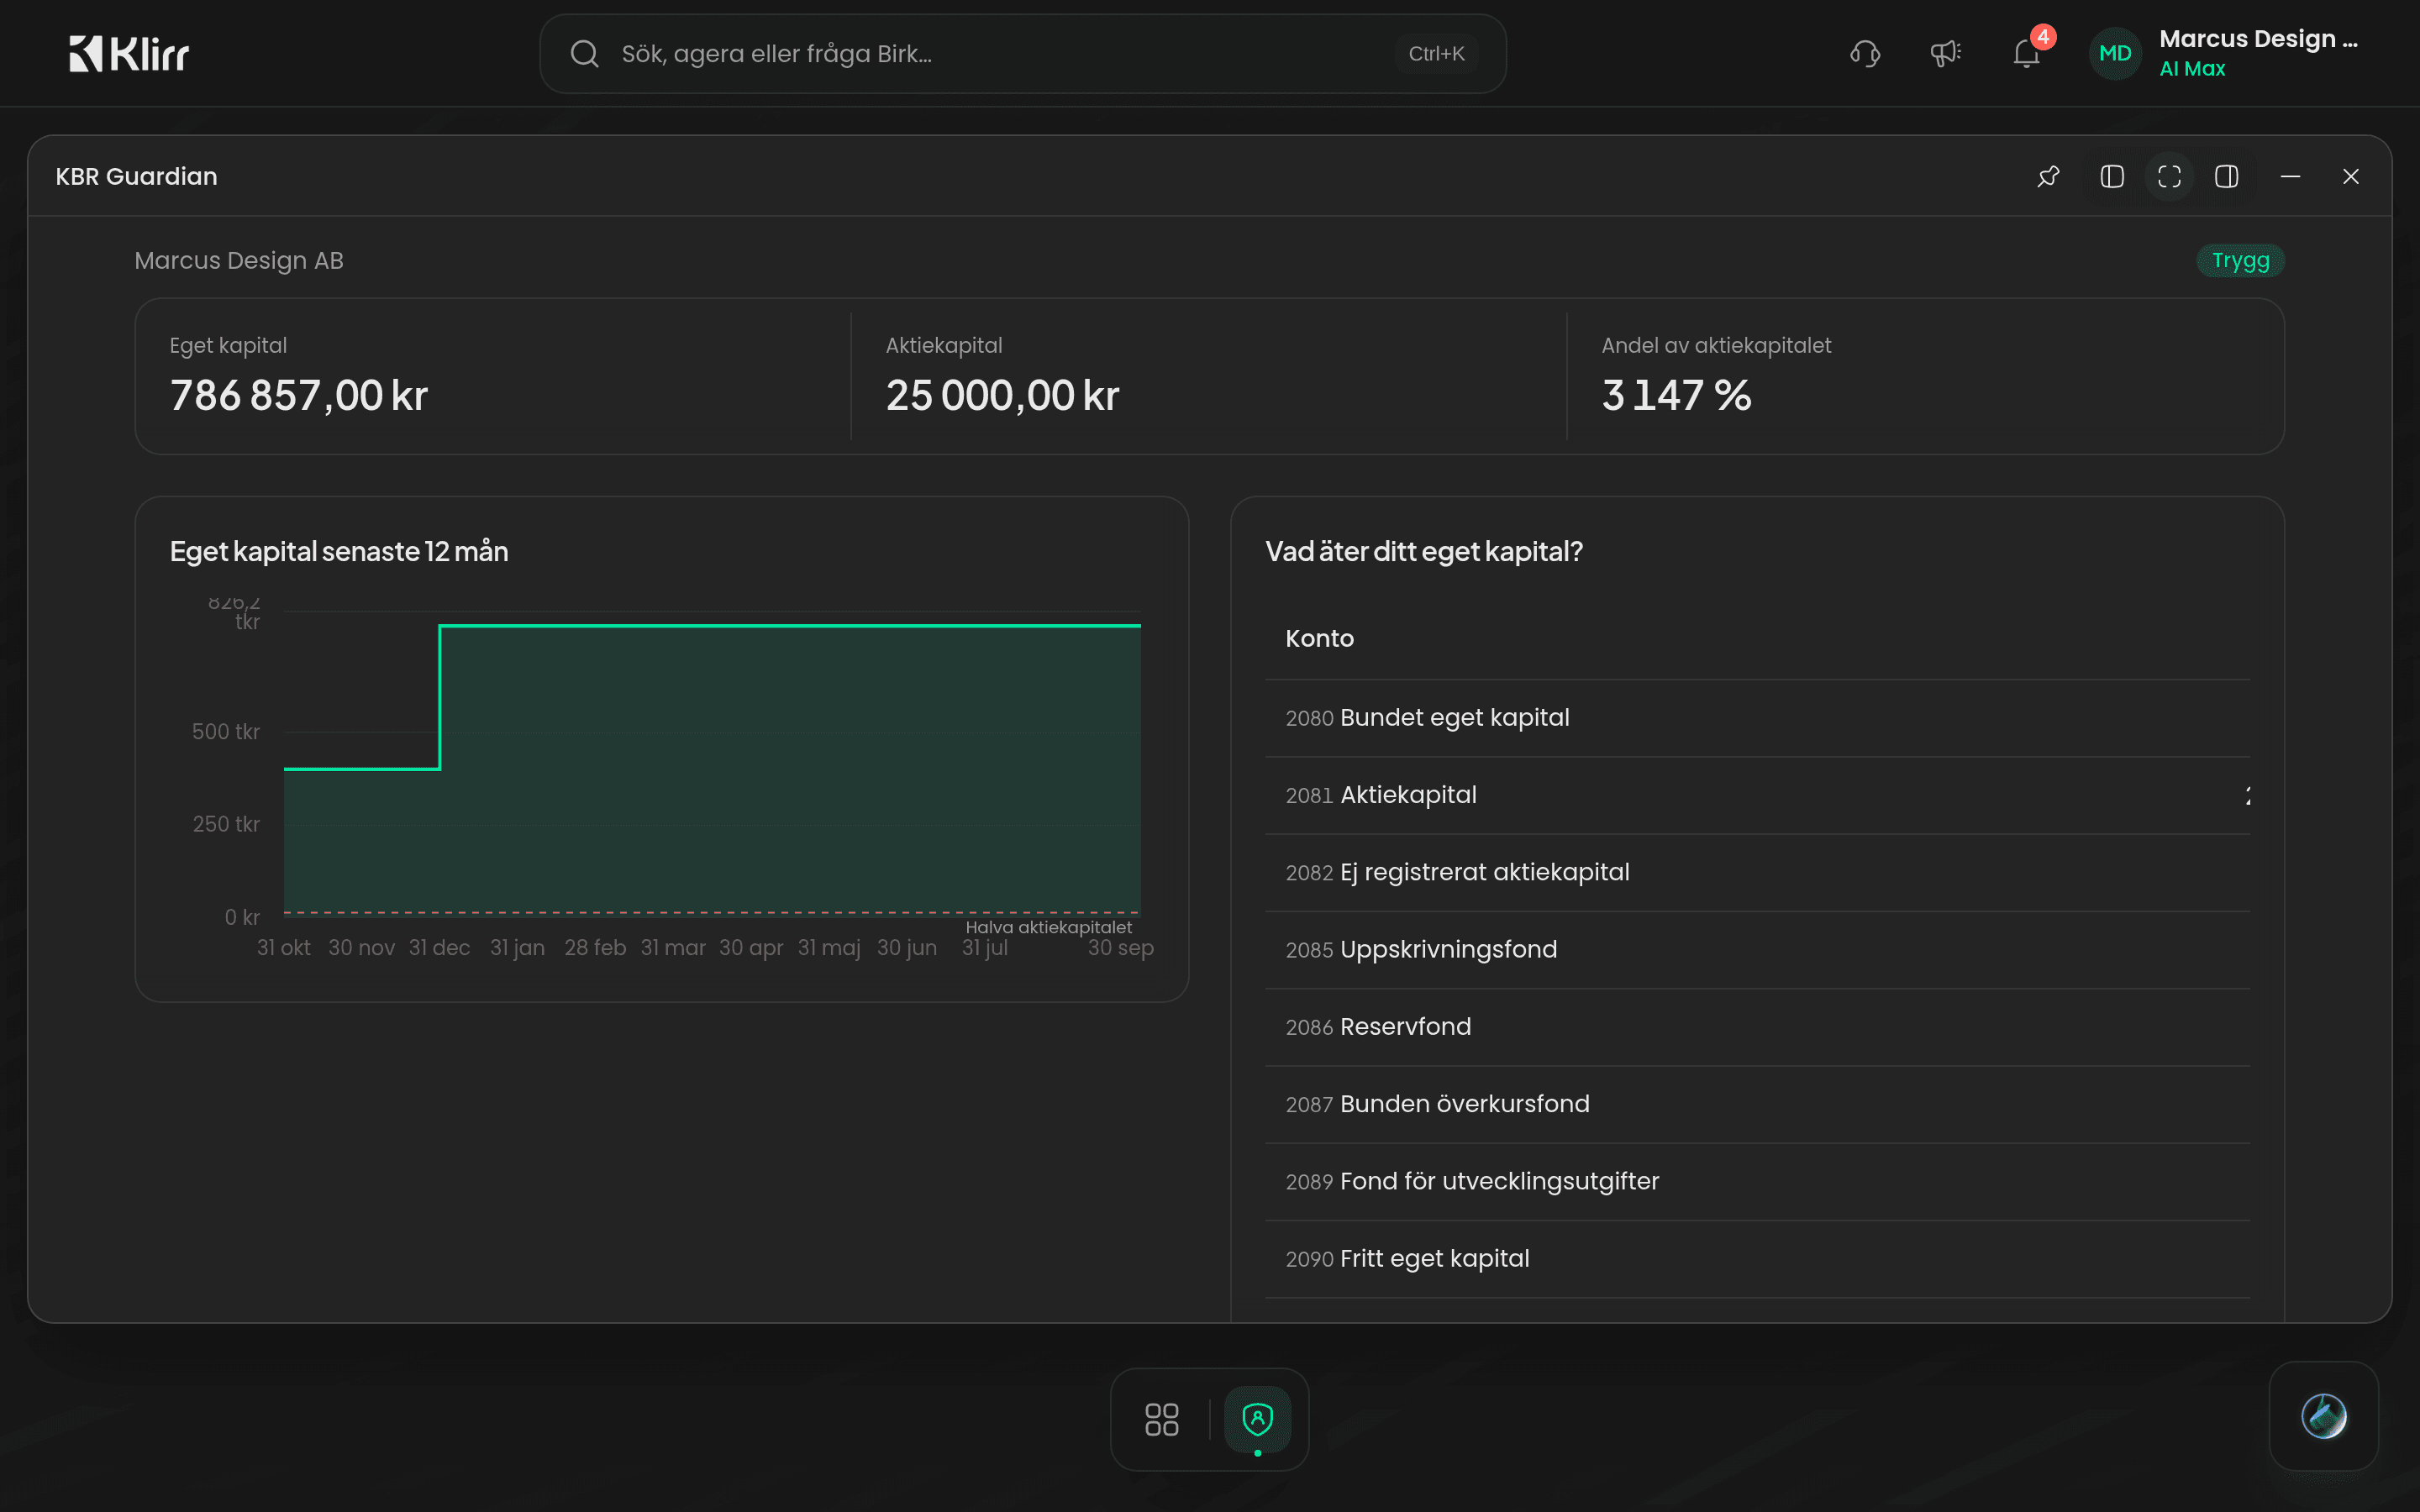Close the KBR Guardian window
2420x1512 pixels.
coord(2351,177)
